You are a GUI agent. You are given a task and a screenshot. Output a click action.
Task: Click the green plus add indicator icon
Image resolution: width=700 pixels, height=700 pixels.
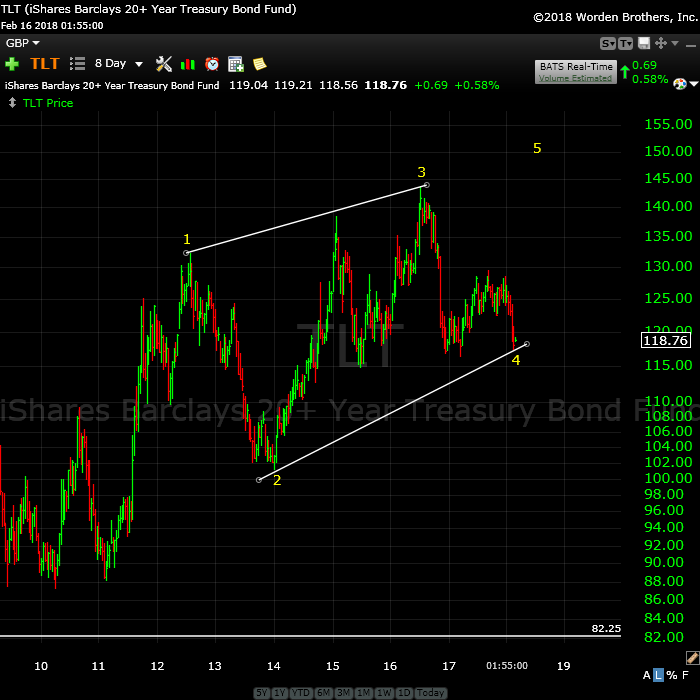(12, 64)
